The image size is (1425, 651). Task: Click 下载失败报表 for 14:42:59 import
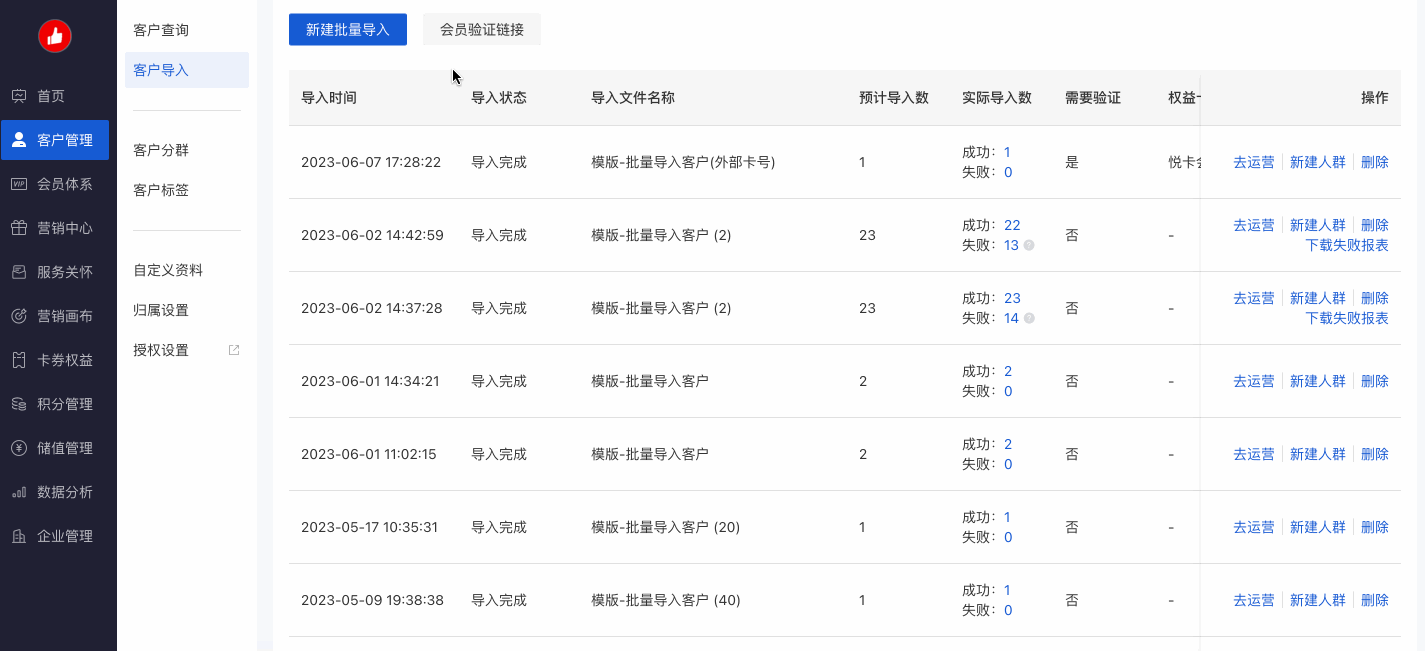point(1347,245)
